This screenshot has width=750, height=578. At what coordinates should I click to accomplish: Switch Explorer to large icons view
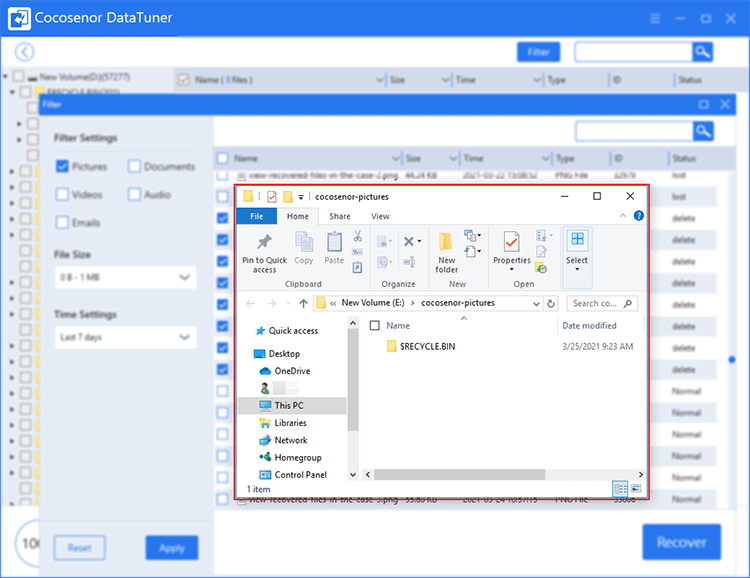tap(636, 489)
